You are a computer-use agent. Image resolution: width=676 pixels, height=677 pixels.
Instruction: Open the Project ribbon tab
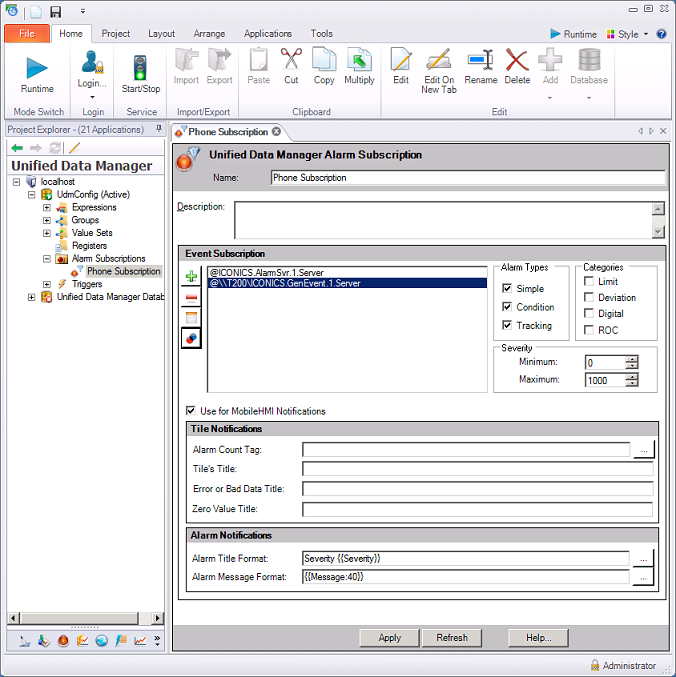tap(116, 33)
